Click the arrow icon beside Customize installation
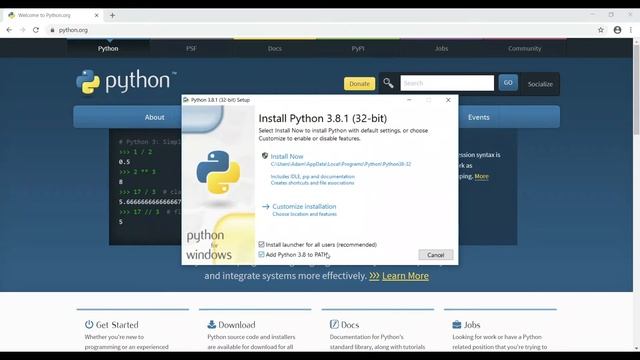Screen dimensions: 640x360 [x=266, y=207]
